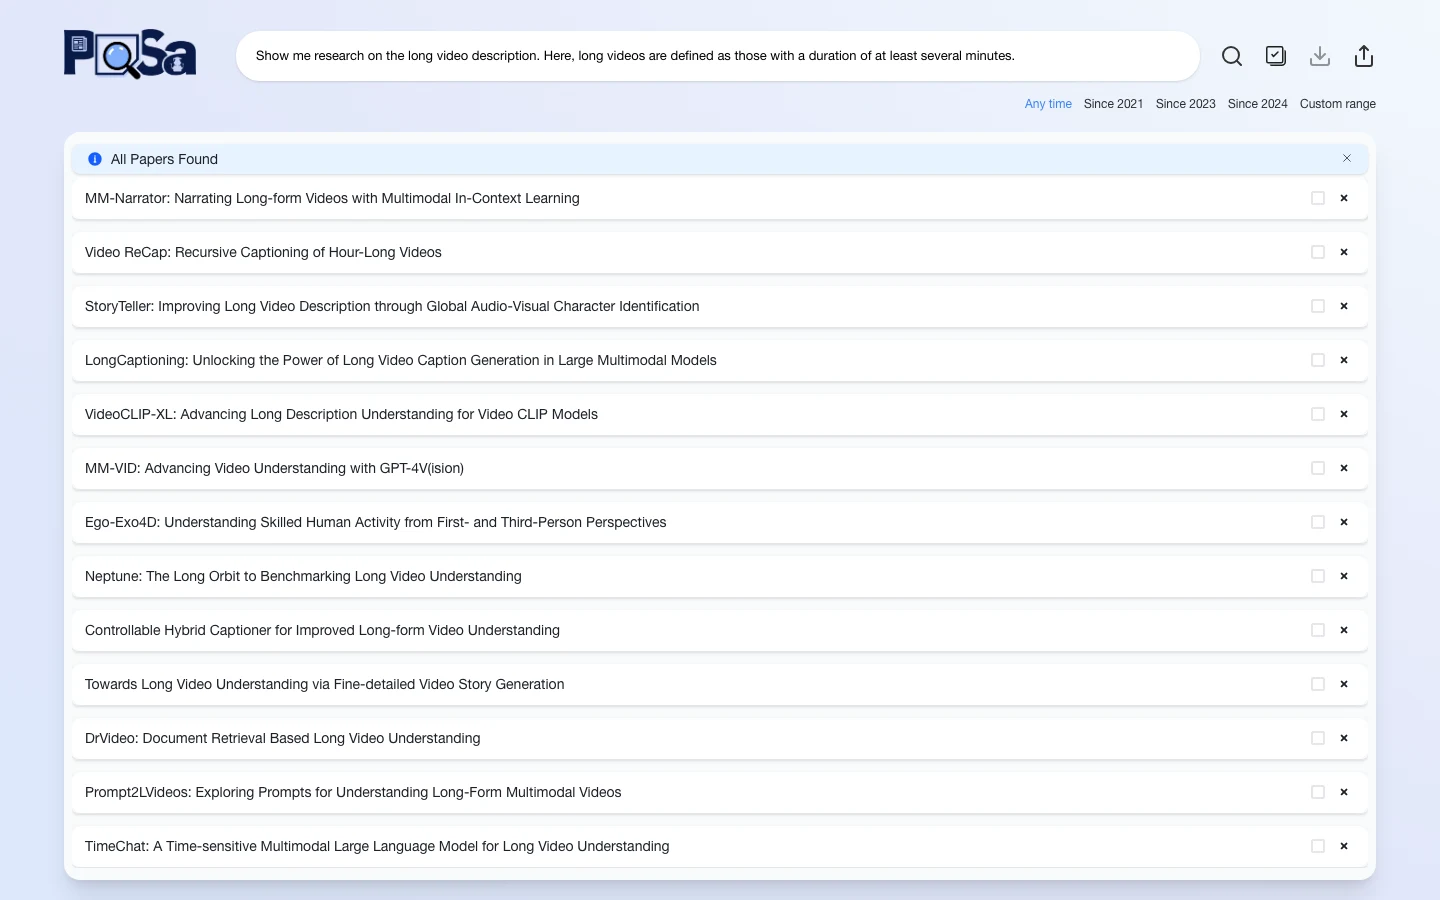Remove the Towards Long Video Understanding paper
This screenshot has width=1440, height=900.
pyautogui.click(x=1344, y=684)
